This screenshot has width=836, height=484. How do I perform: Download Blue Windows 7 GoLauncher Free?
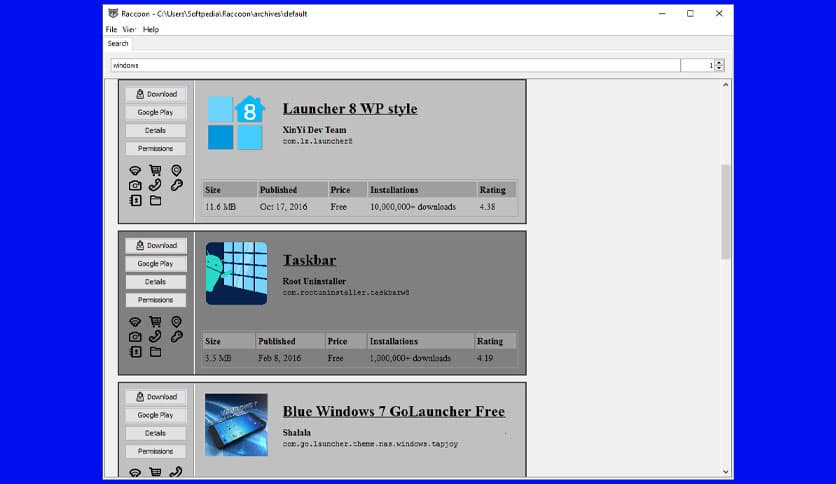[156, 397]
